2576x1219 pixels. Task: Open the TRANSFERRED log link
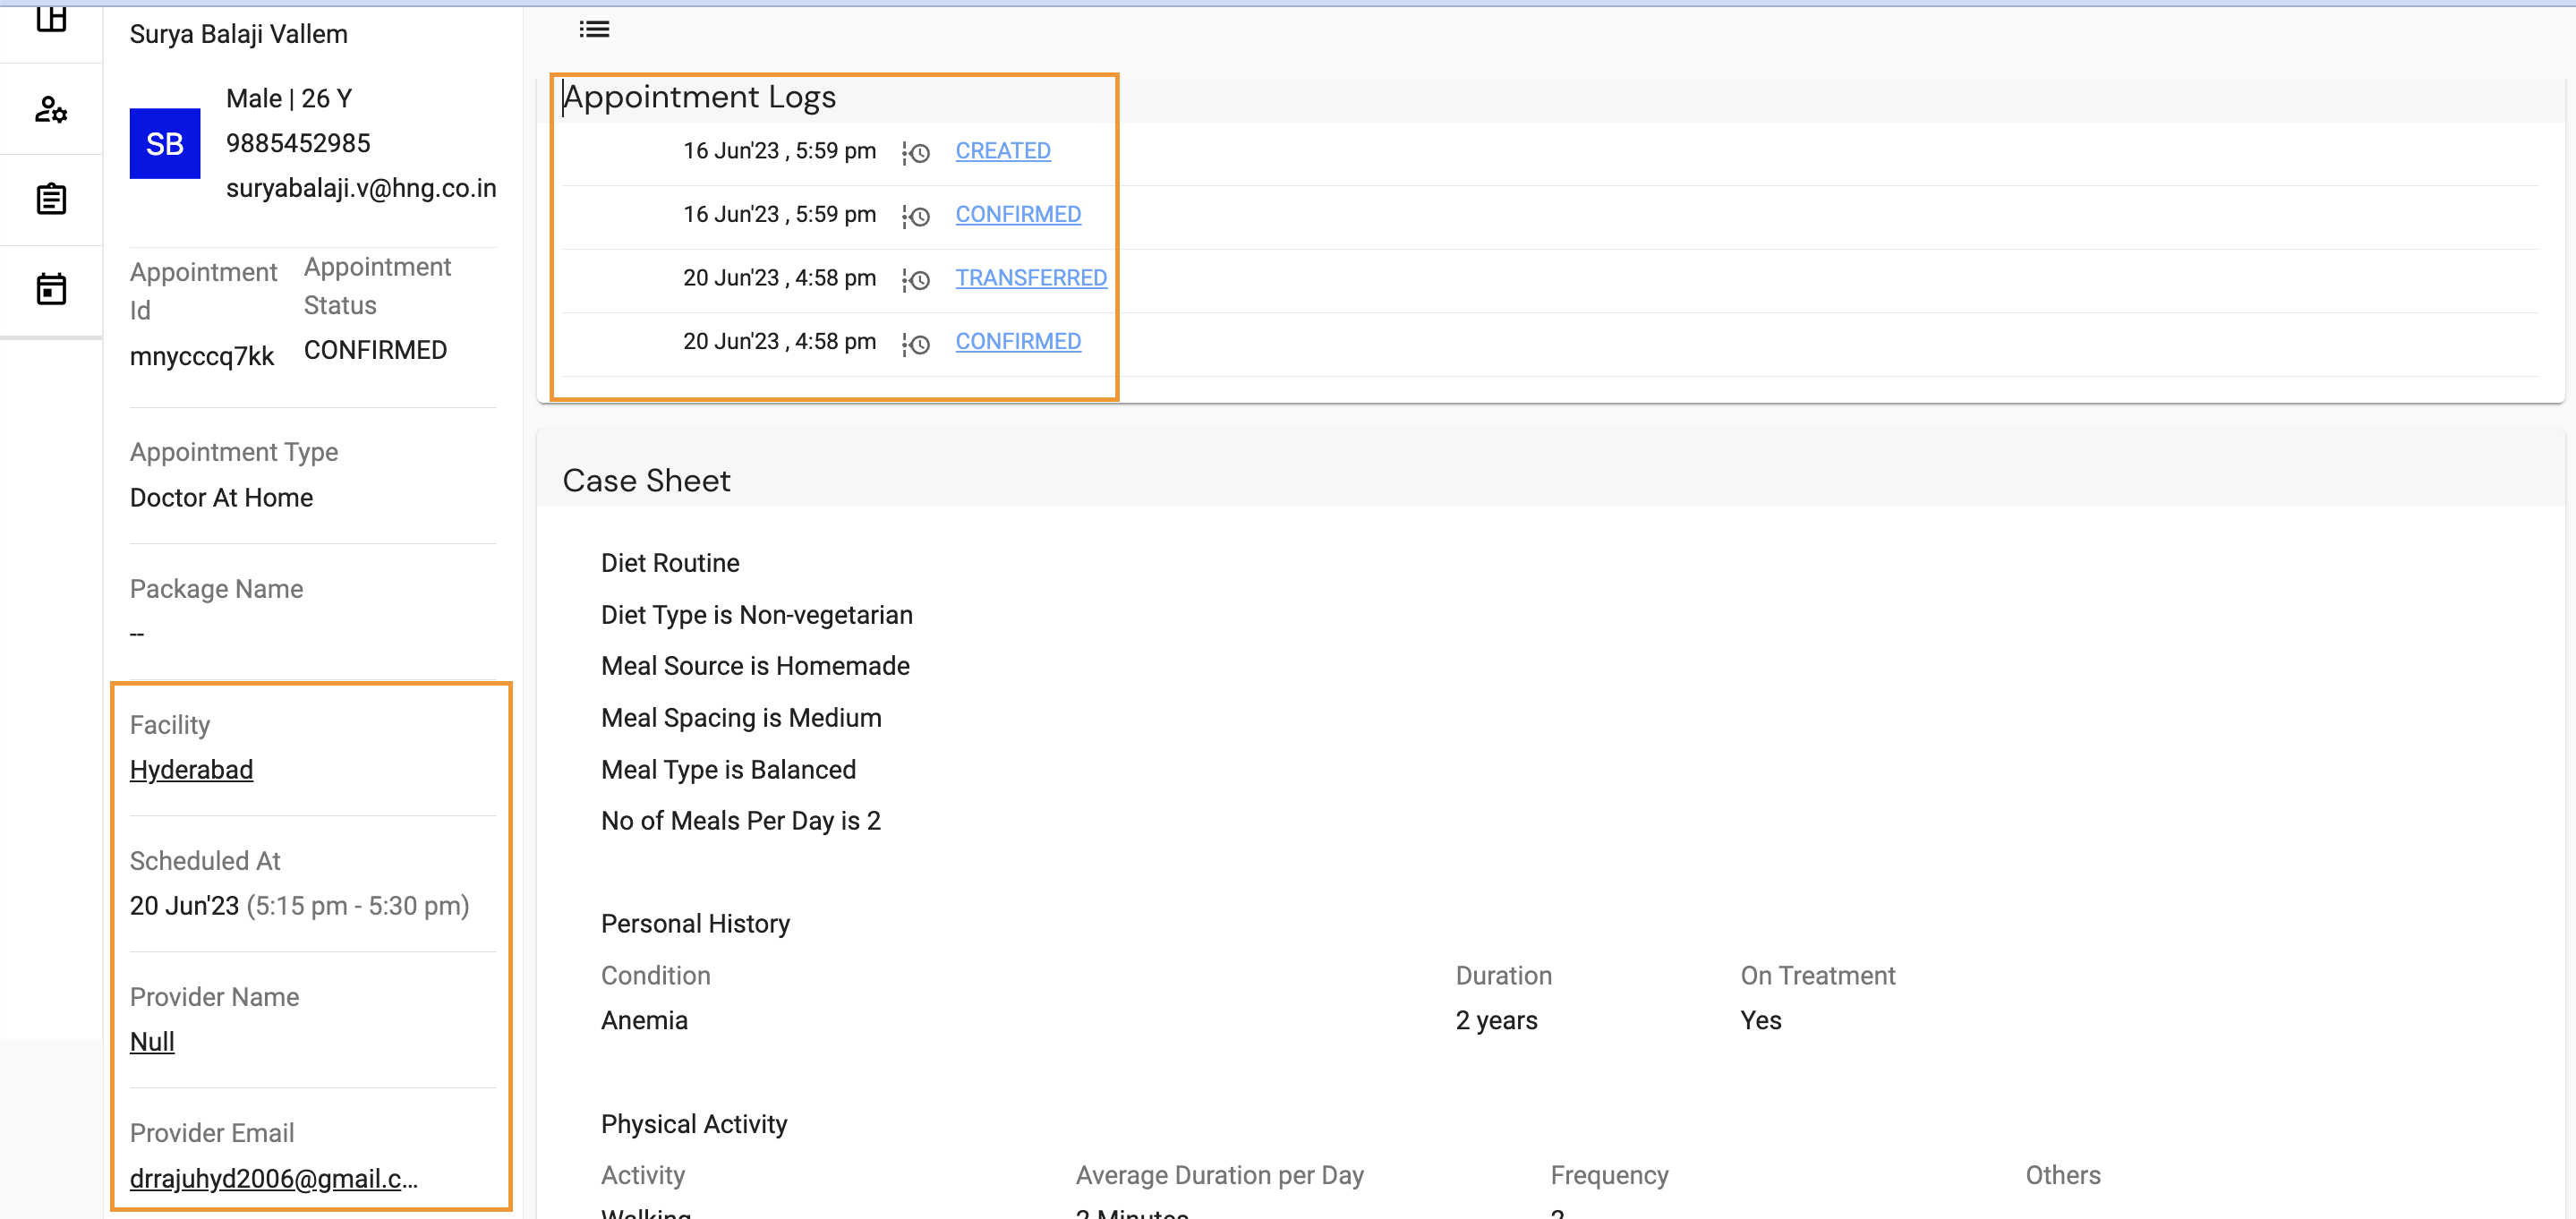coord(1030,278)
